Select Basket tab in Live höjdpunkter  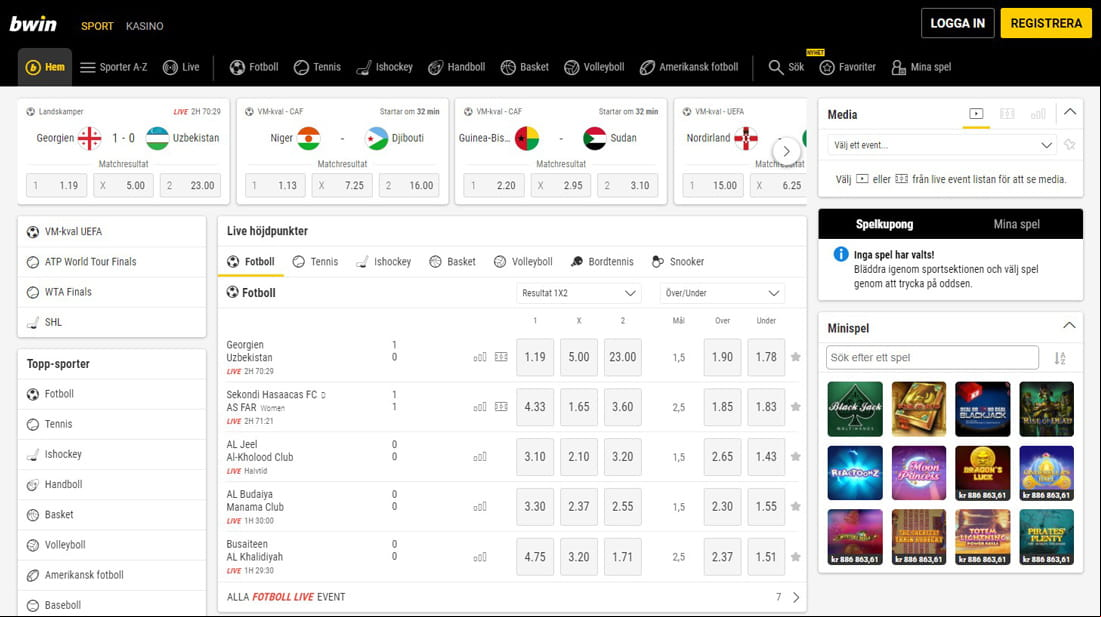[452, 262]
